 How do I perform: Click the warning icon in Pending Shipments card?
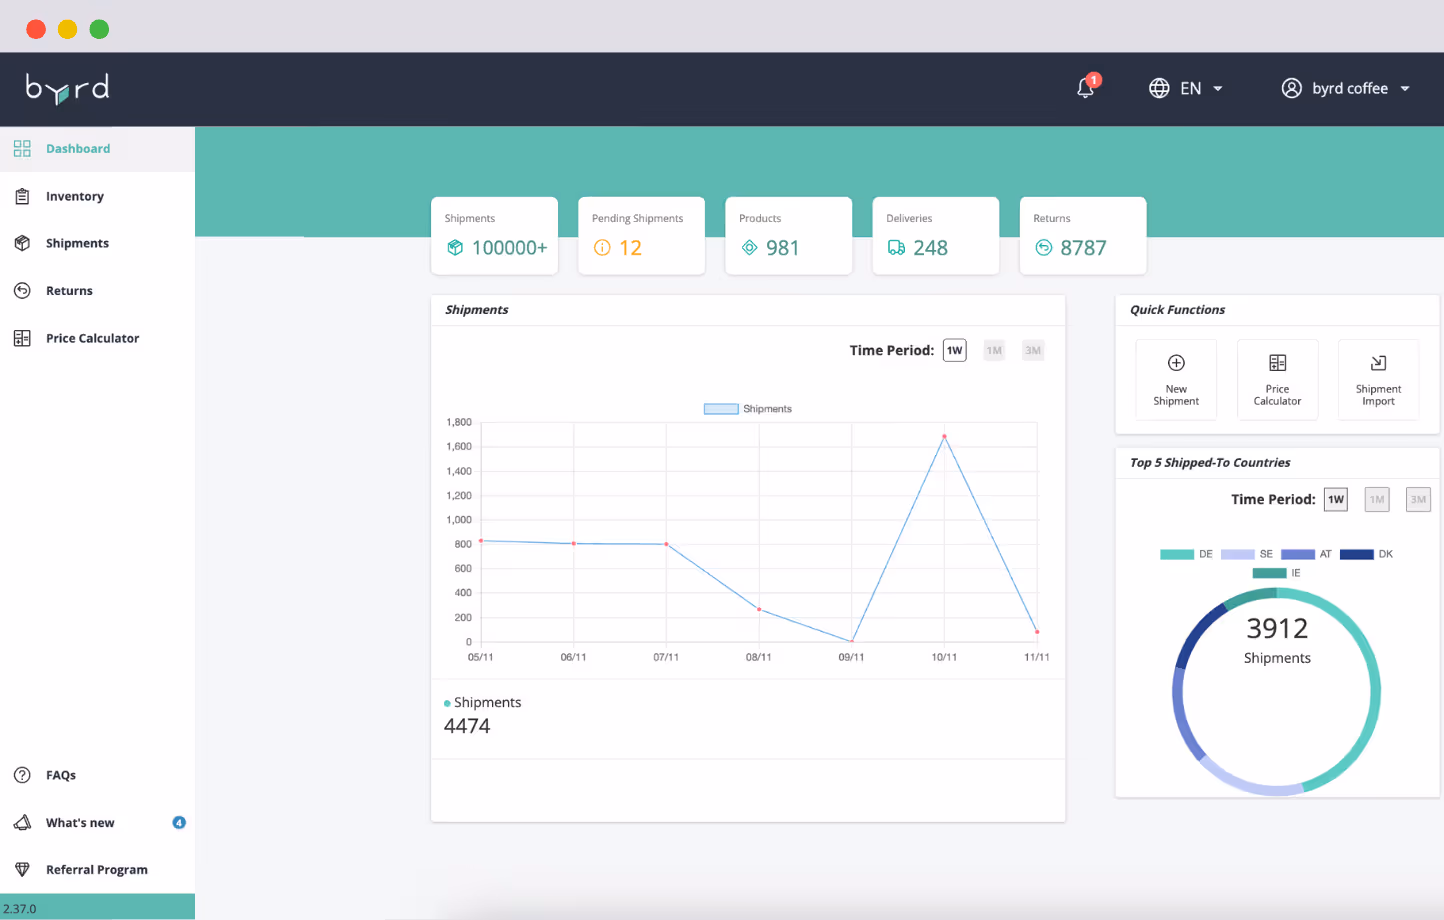[x=602, y=247]
